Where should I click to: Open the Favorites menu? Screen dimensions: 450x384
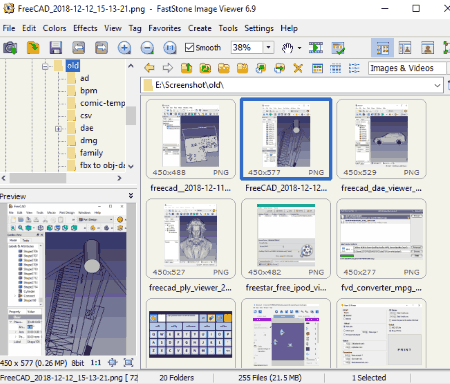165,28
